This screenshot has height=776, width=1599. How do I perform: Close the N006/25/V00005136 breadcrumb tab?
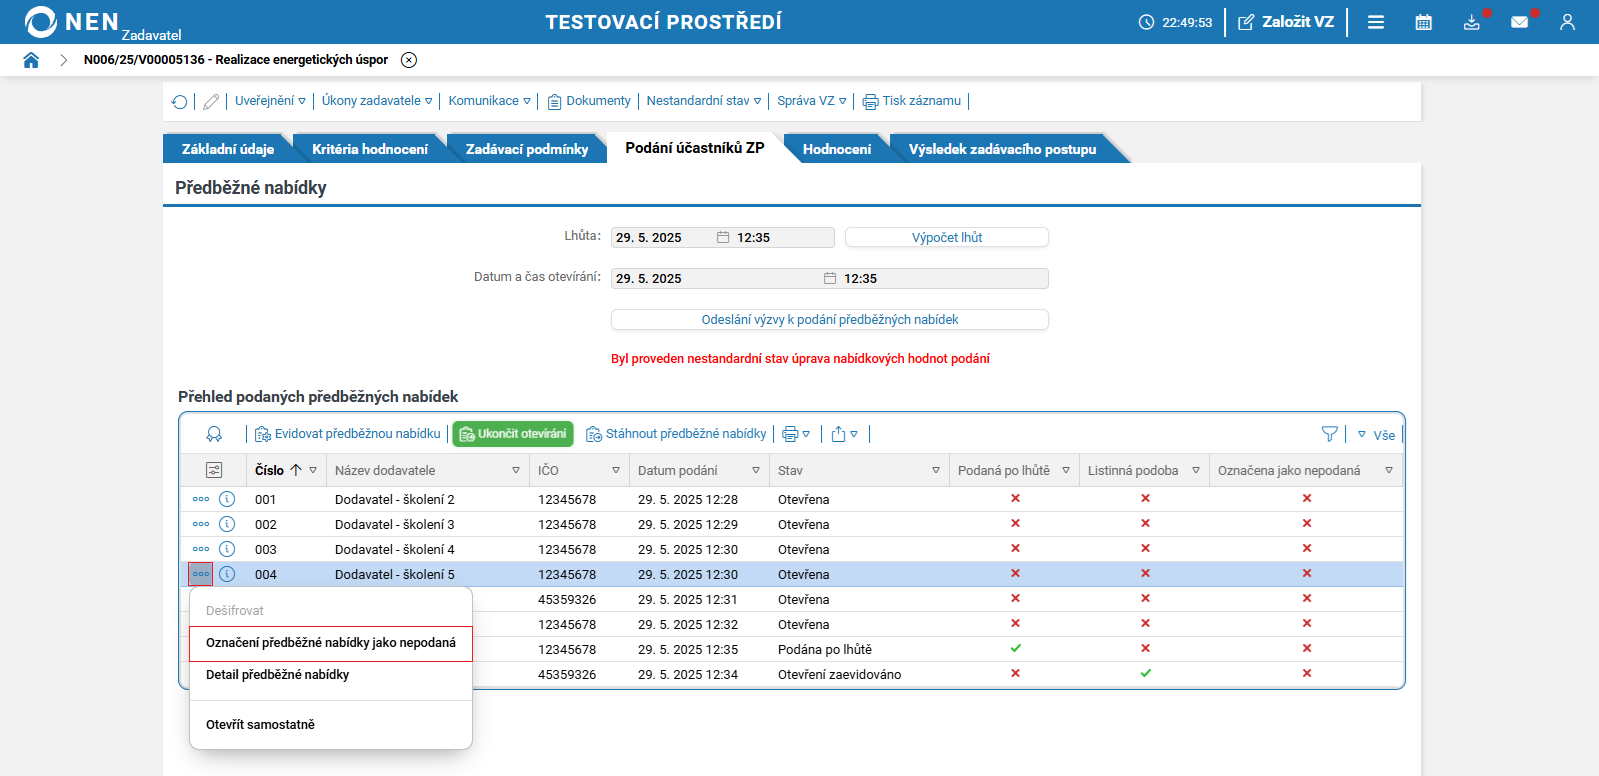coord(409,60)
